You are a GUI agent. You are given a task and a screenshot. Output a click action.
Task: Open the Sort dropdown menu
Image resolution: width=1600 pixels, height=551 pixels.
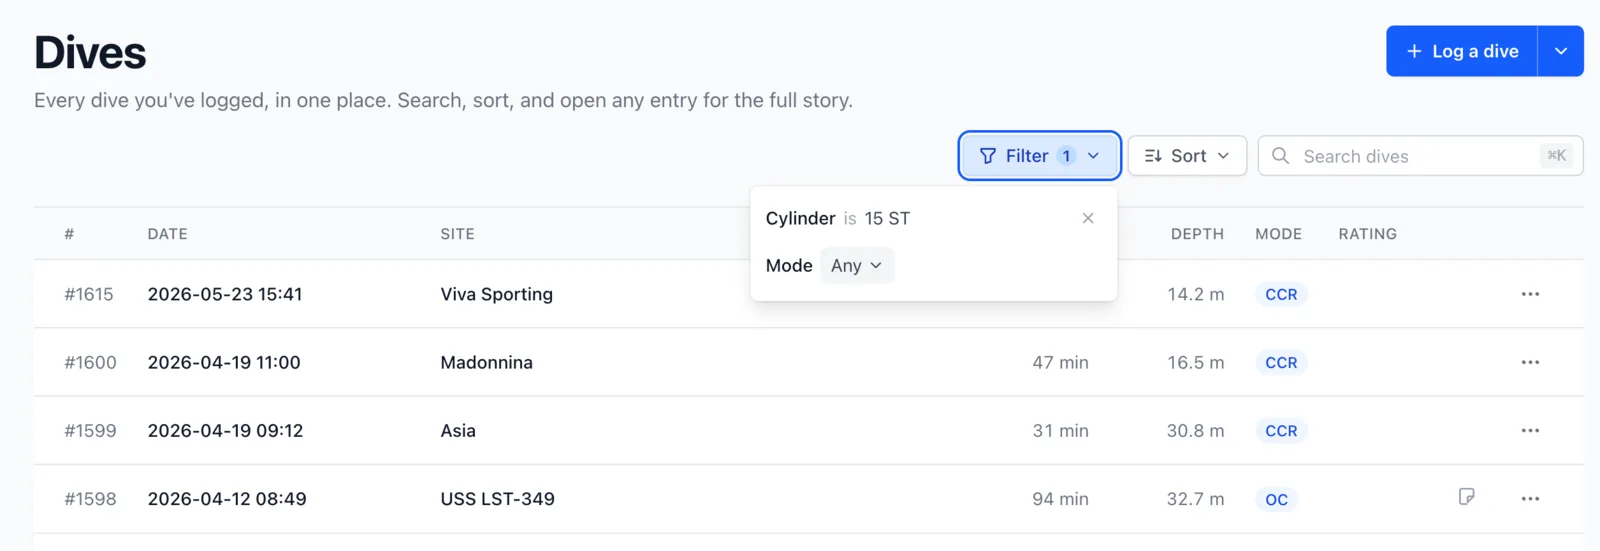1187,156
